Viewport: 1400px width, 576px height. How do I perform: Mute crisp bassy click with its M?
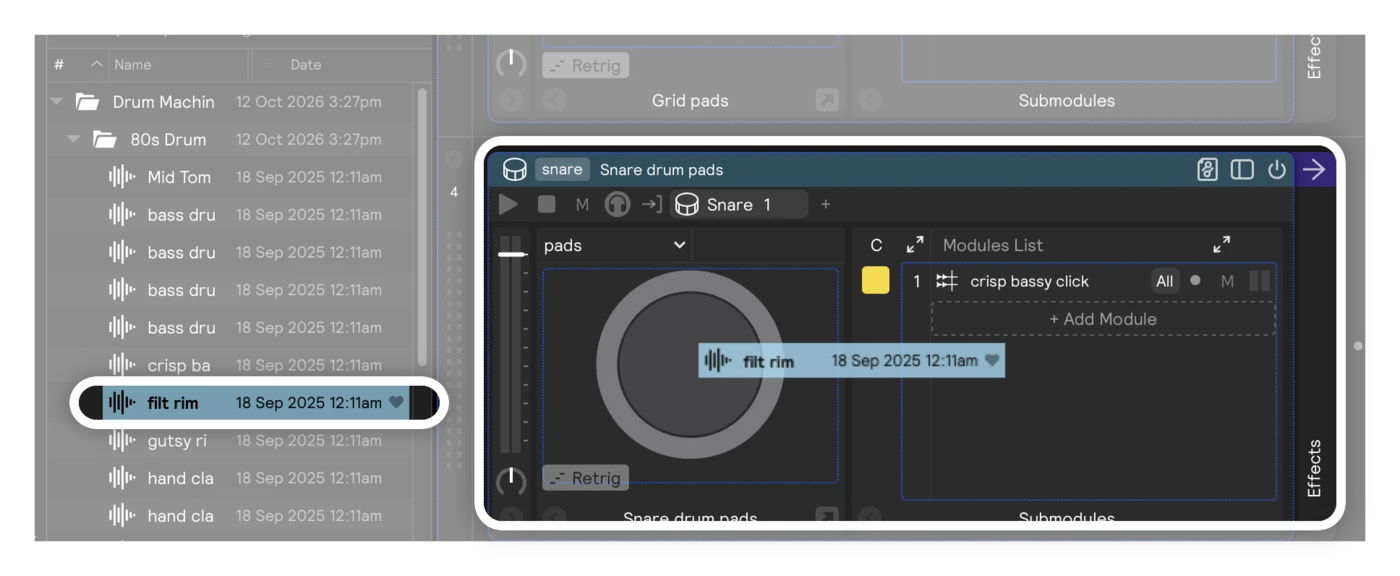(x=1227, y=281)
